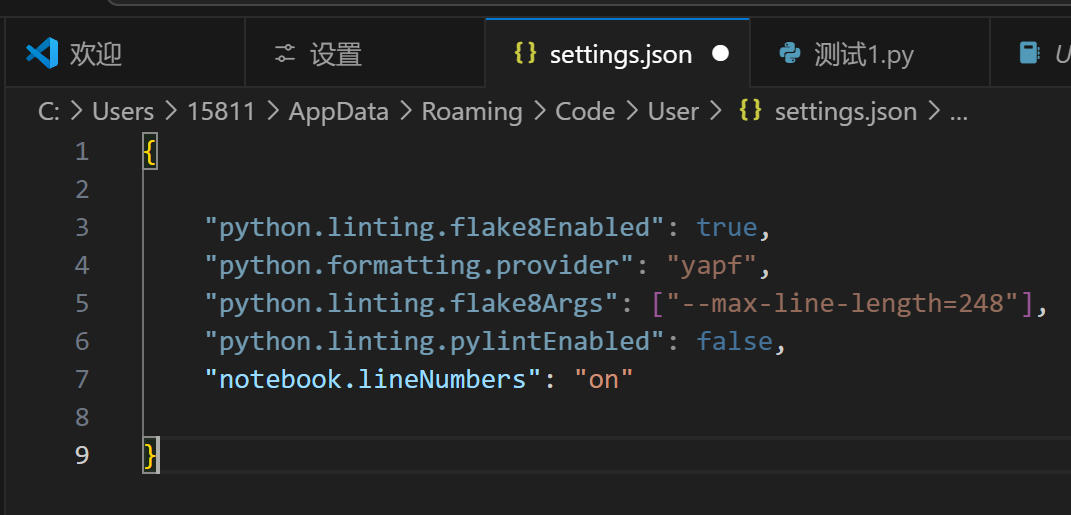This screenshot has width=1071, height=515.
Task: Click the AppData breadcrumb segment
Action: pyautogui.click(x=339, y=111)
